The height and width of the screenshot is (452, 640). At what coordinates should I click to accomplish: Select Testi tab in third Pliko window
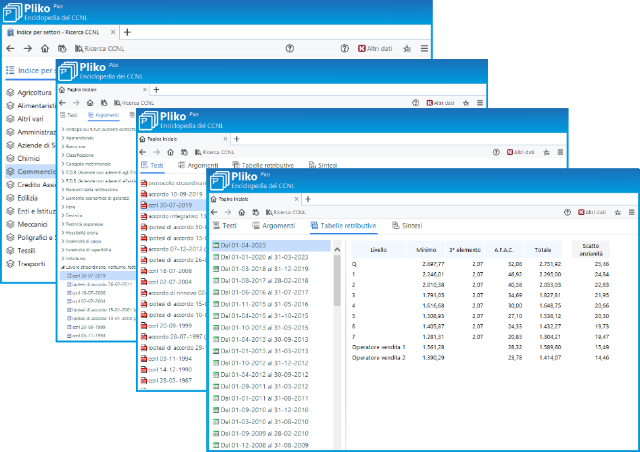tap(152, 165)
